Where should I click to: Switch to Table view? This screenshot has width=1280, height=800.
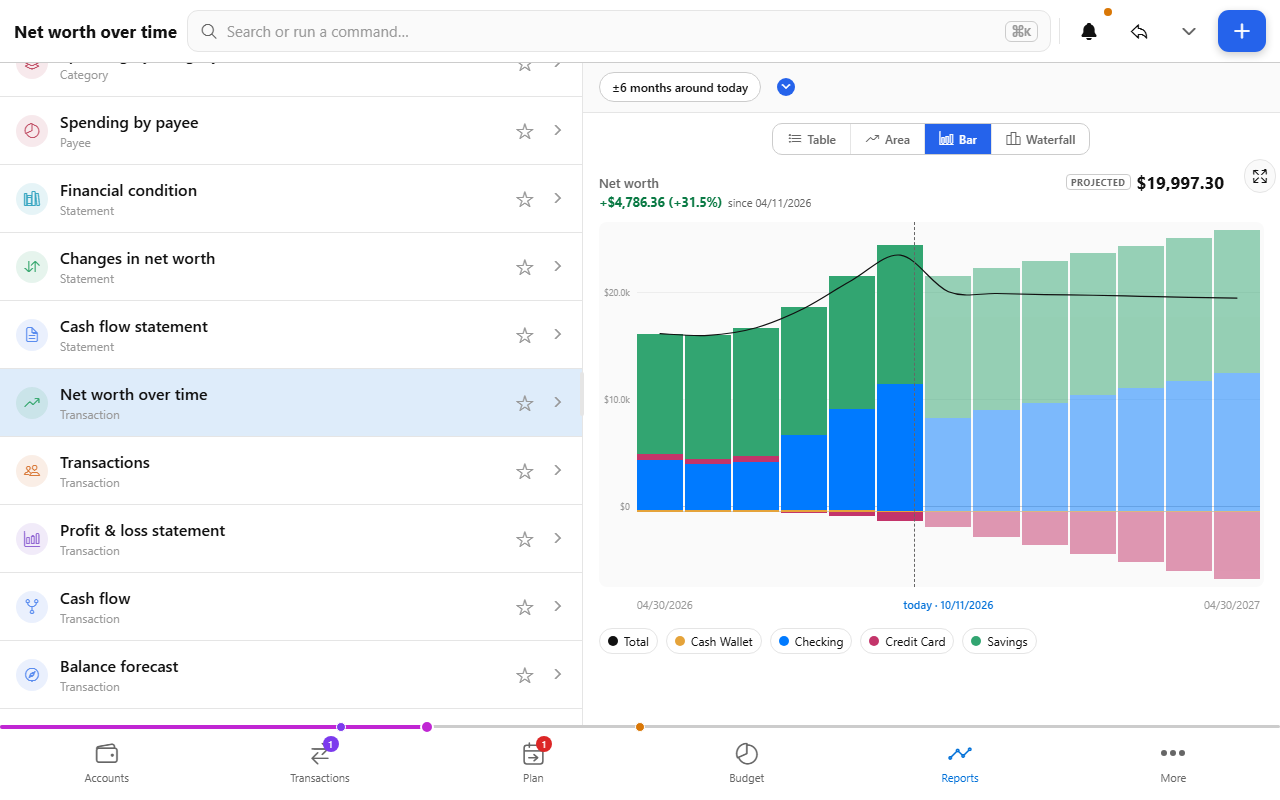pos(812,139)
